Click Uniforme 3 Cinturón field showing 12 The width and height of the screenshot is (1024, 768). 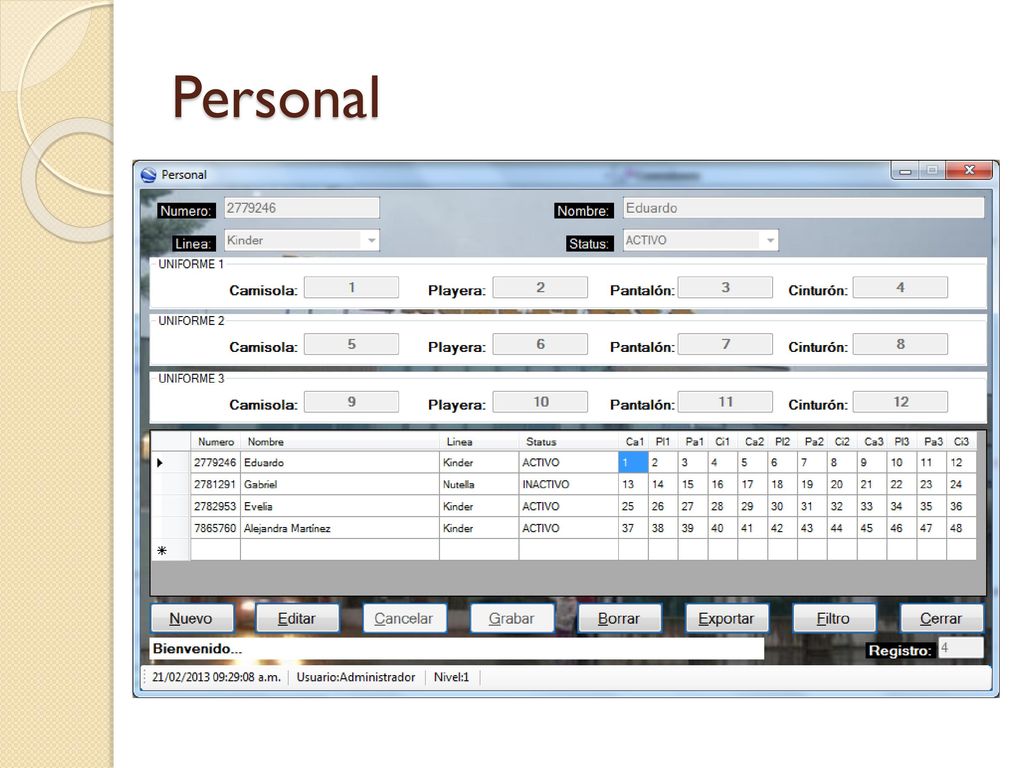click(900, 402)
